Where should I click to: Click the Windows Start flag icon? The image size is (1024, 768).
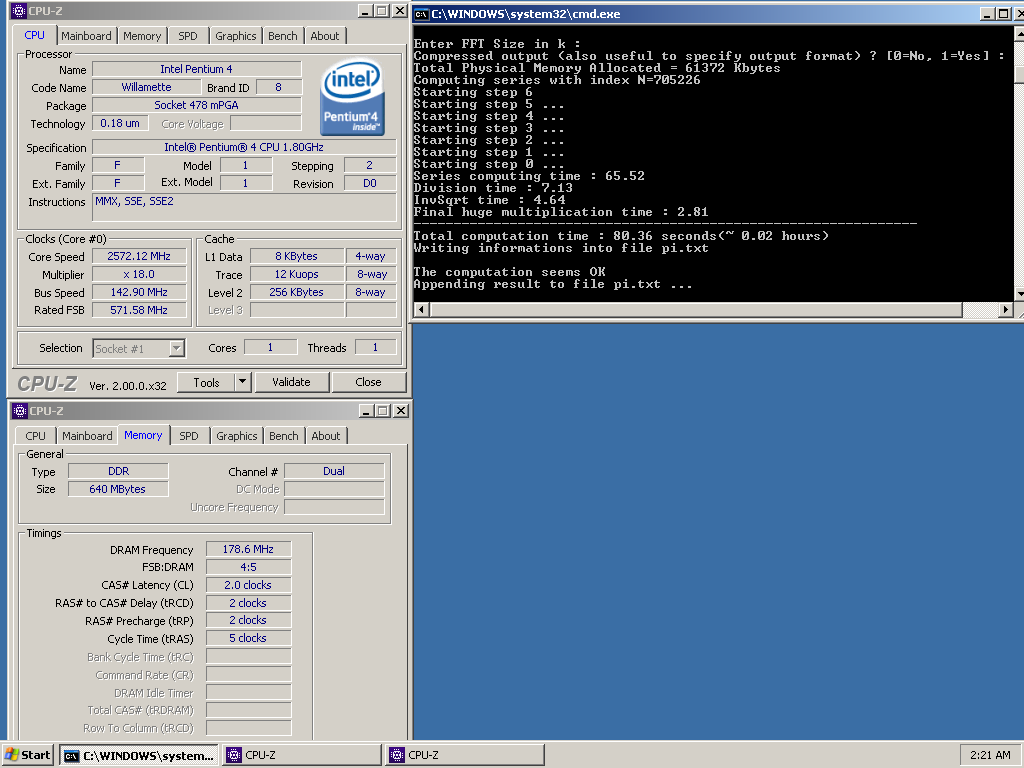click(11, 755)
